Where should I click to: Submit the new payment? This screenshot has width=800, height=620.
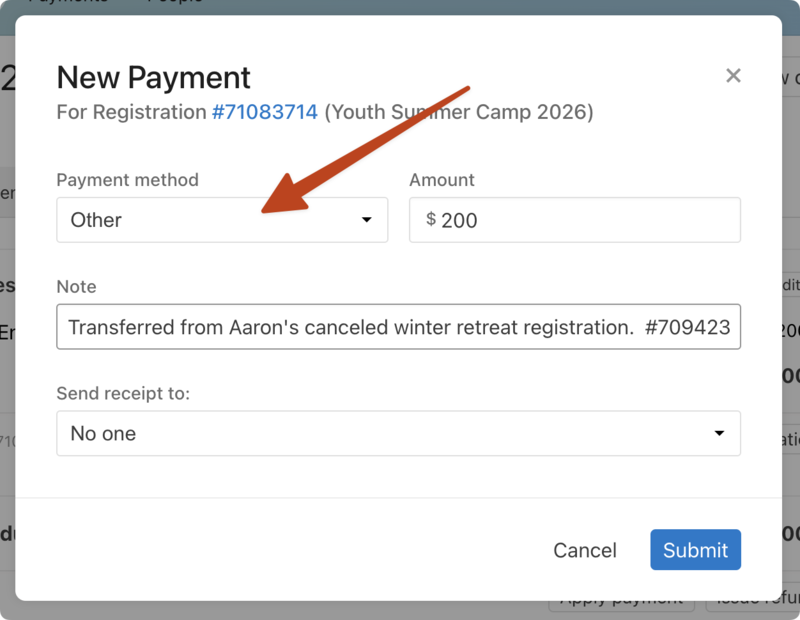pyautogui.click(x=695, y=550)
